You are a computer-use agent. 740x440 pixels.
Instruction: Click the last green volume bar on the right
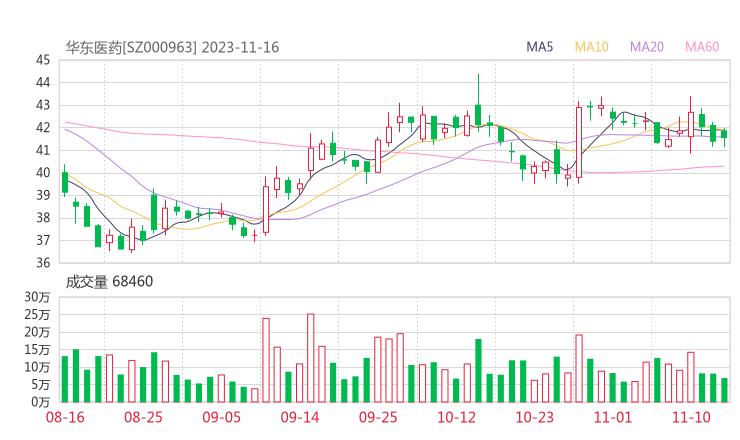point(724,390)
